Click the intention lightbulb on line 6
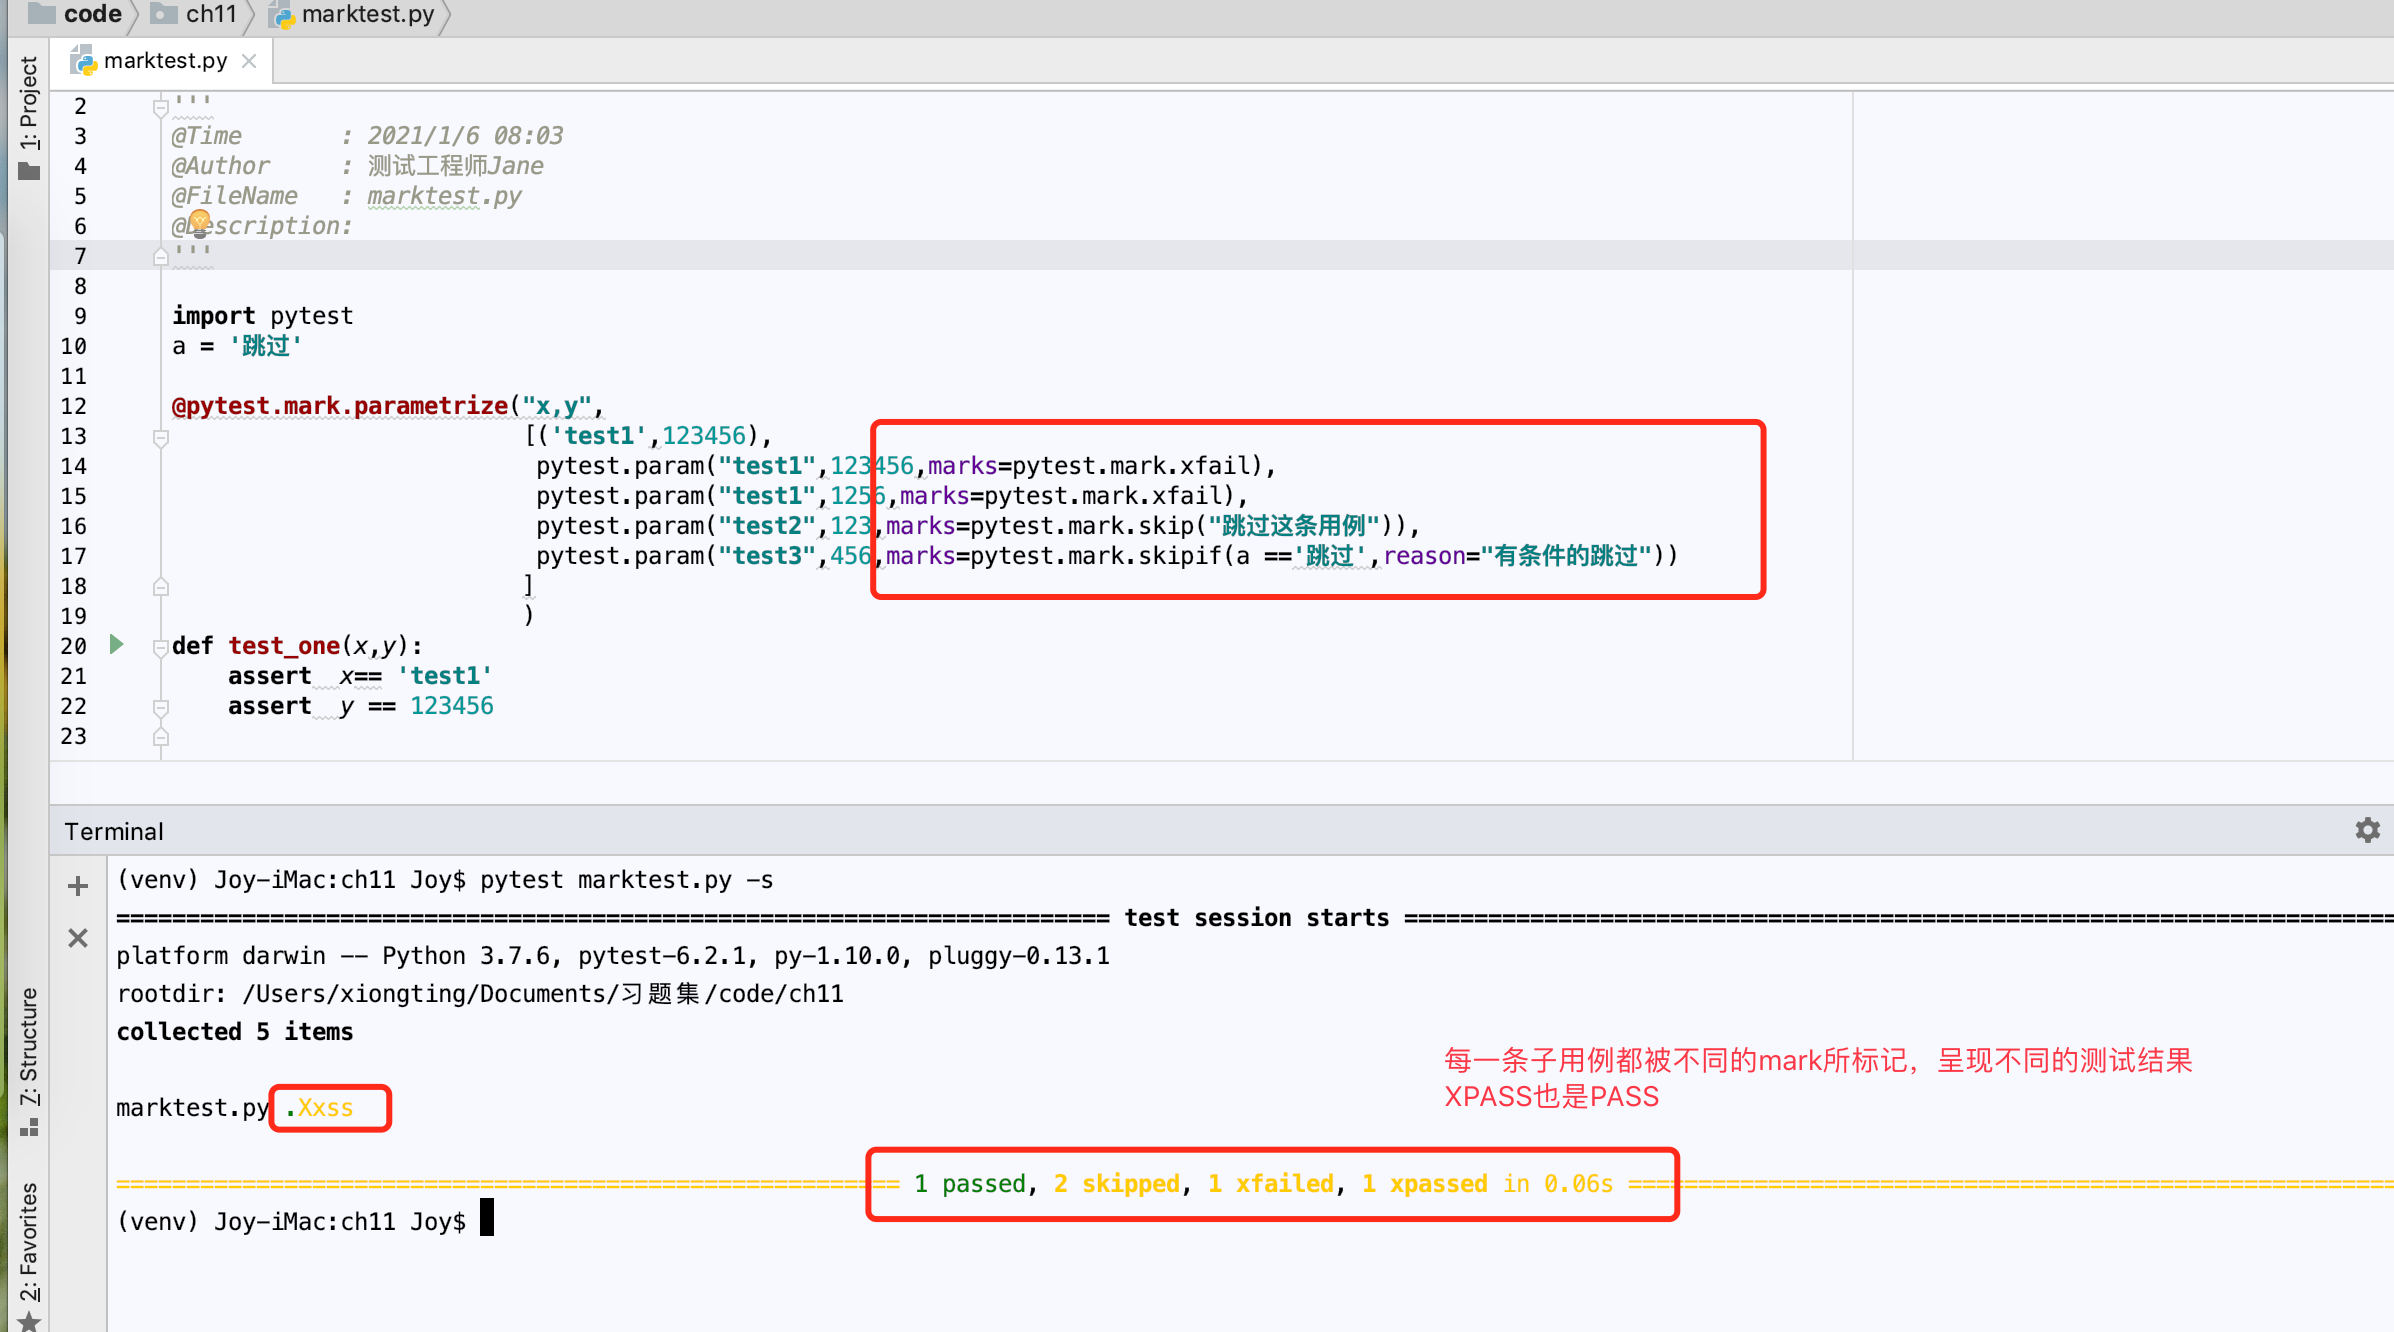Viewport: 2394px width, 1332px height. click(199, 221)
